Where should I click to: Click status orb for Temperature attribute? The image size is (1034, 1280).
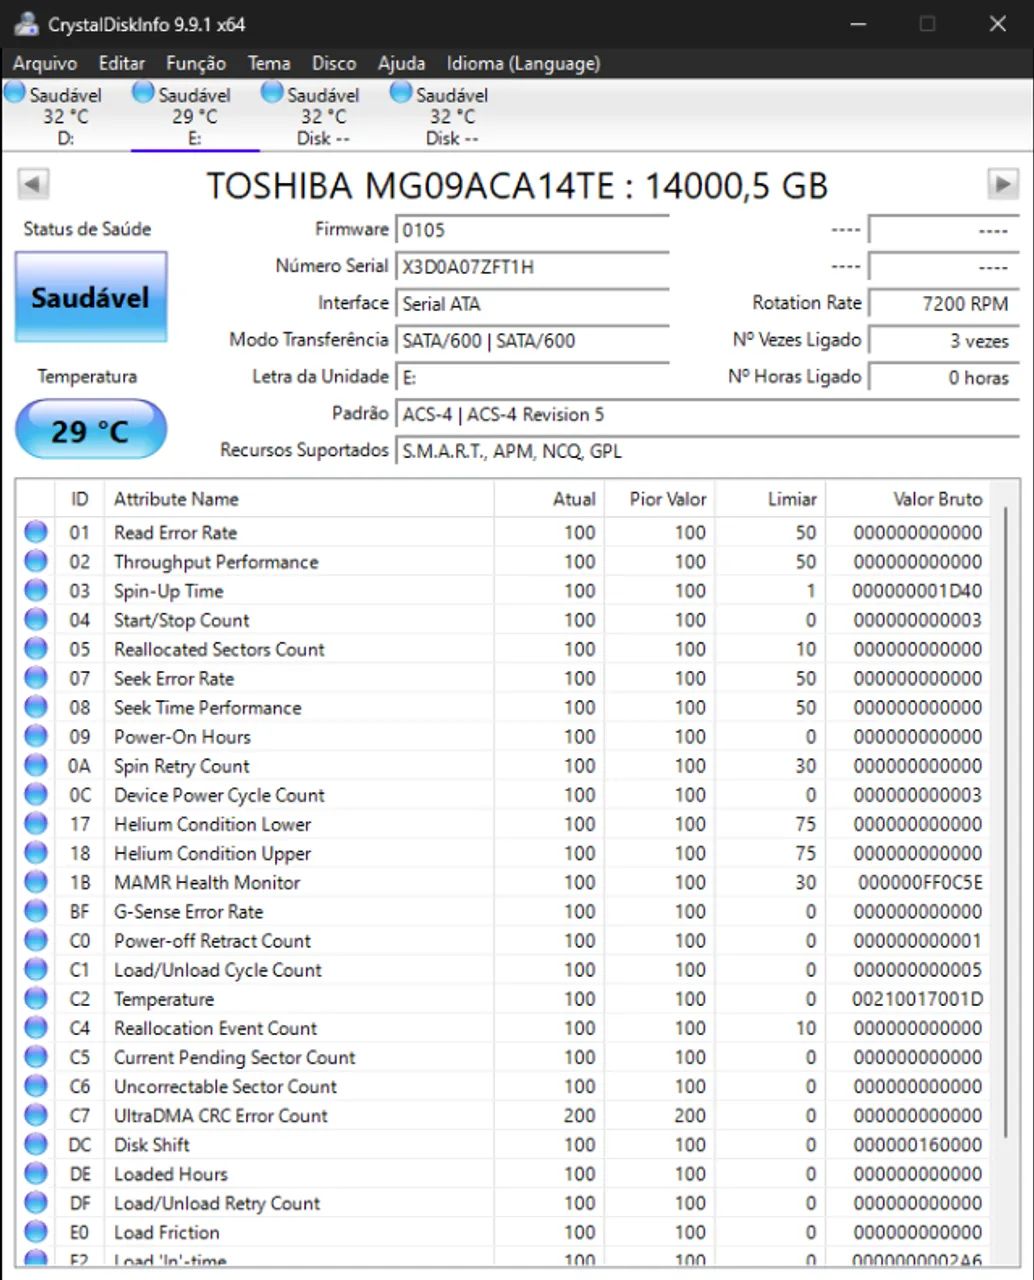pos(36,998)
